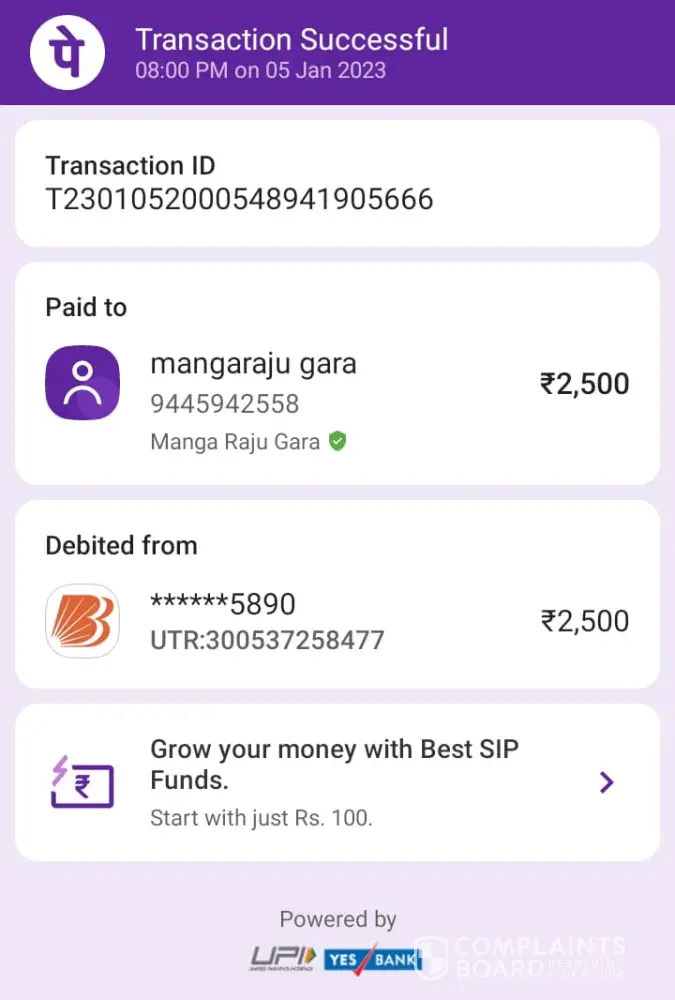The width and height of the screenshot is (675, 1000).
Task: Click the green verified shield badge
Action: 338,441
